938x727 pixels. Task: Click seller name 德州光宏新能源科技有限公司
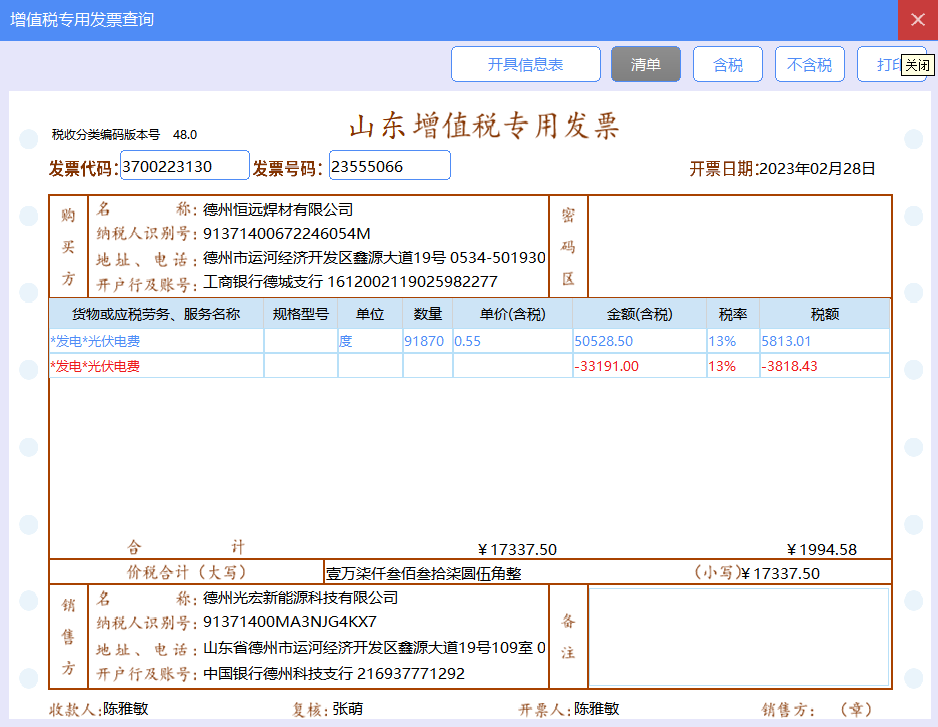pyautogui.click(x=300, y=597)
